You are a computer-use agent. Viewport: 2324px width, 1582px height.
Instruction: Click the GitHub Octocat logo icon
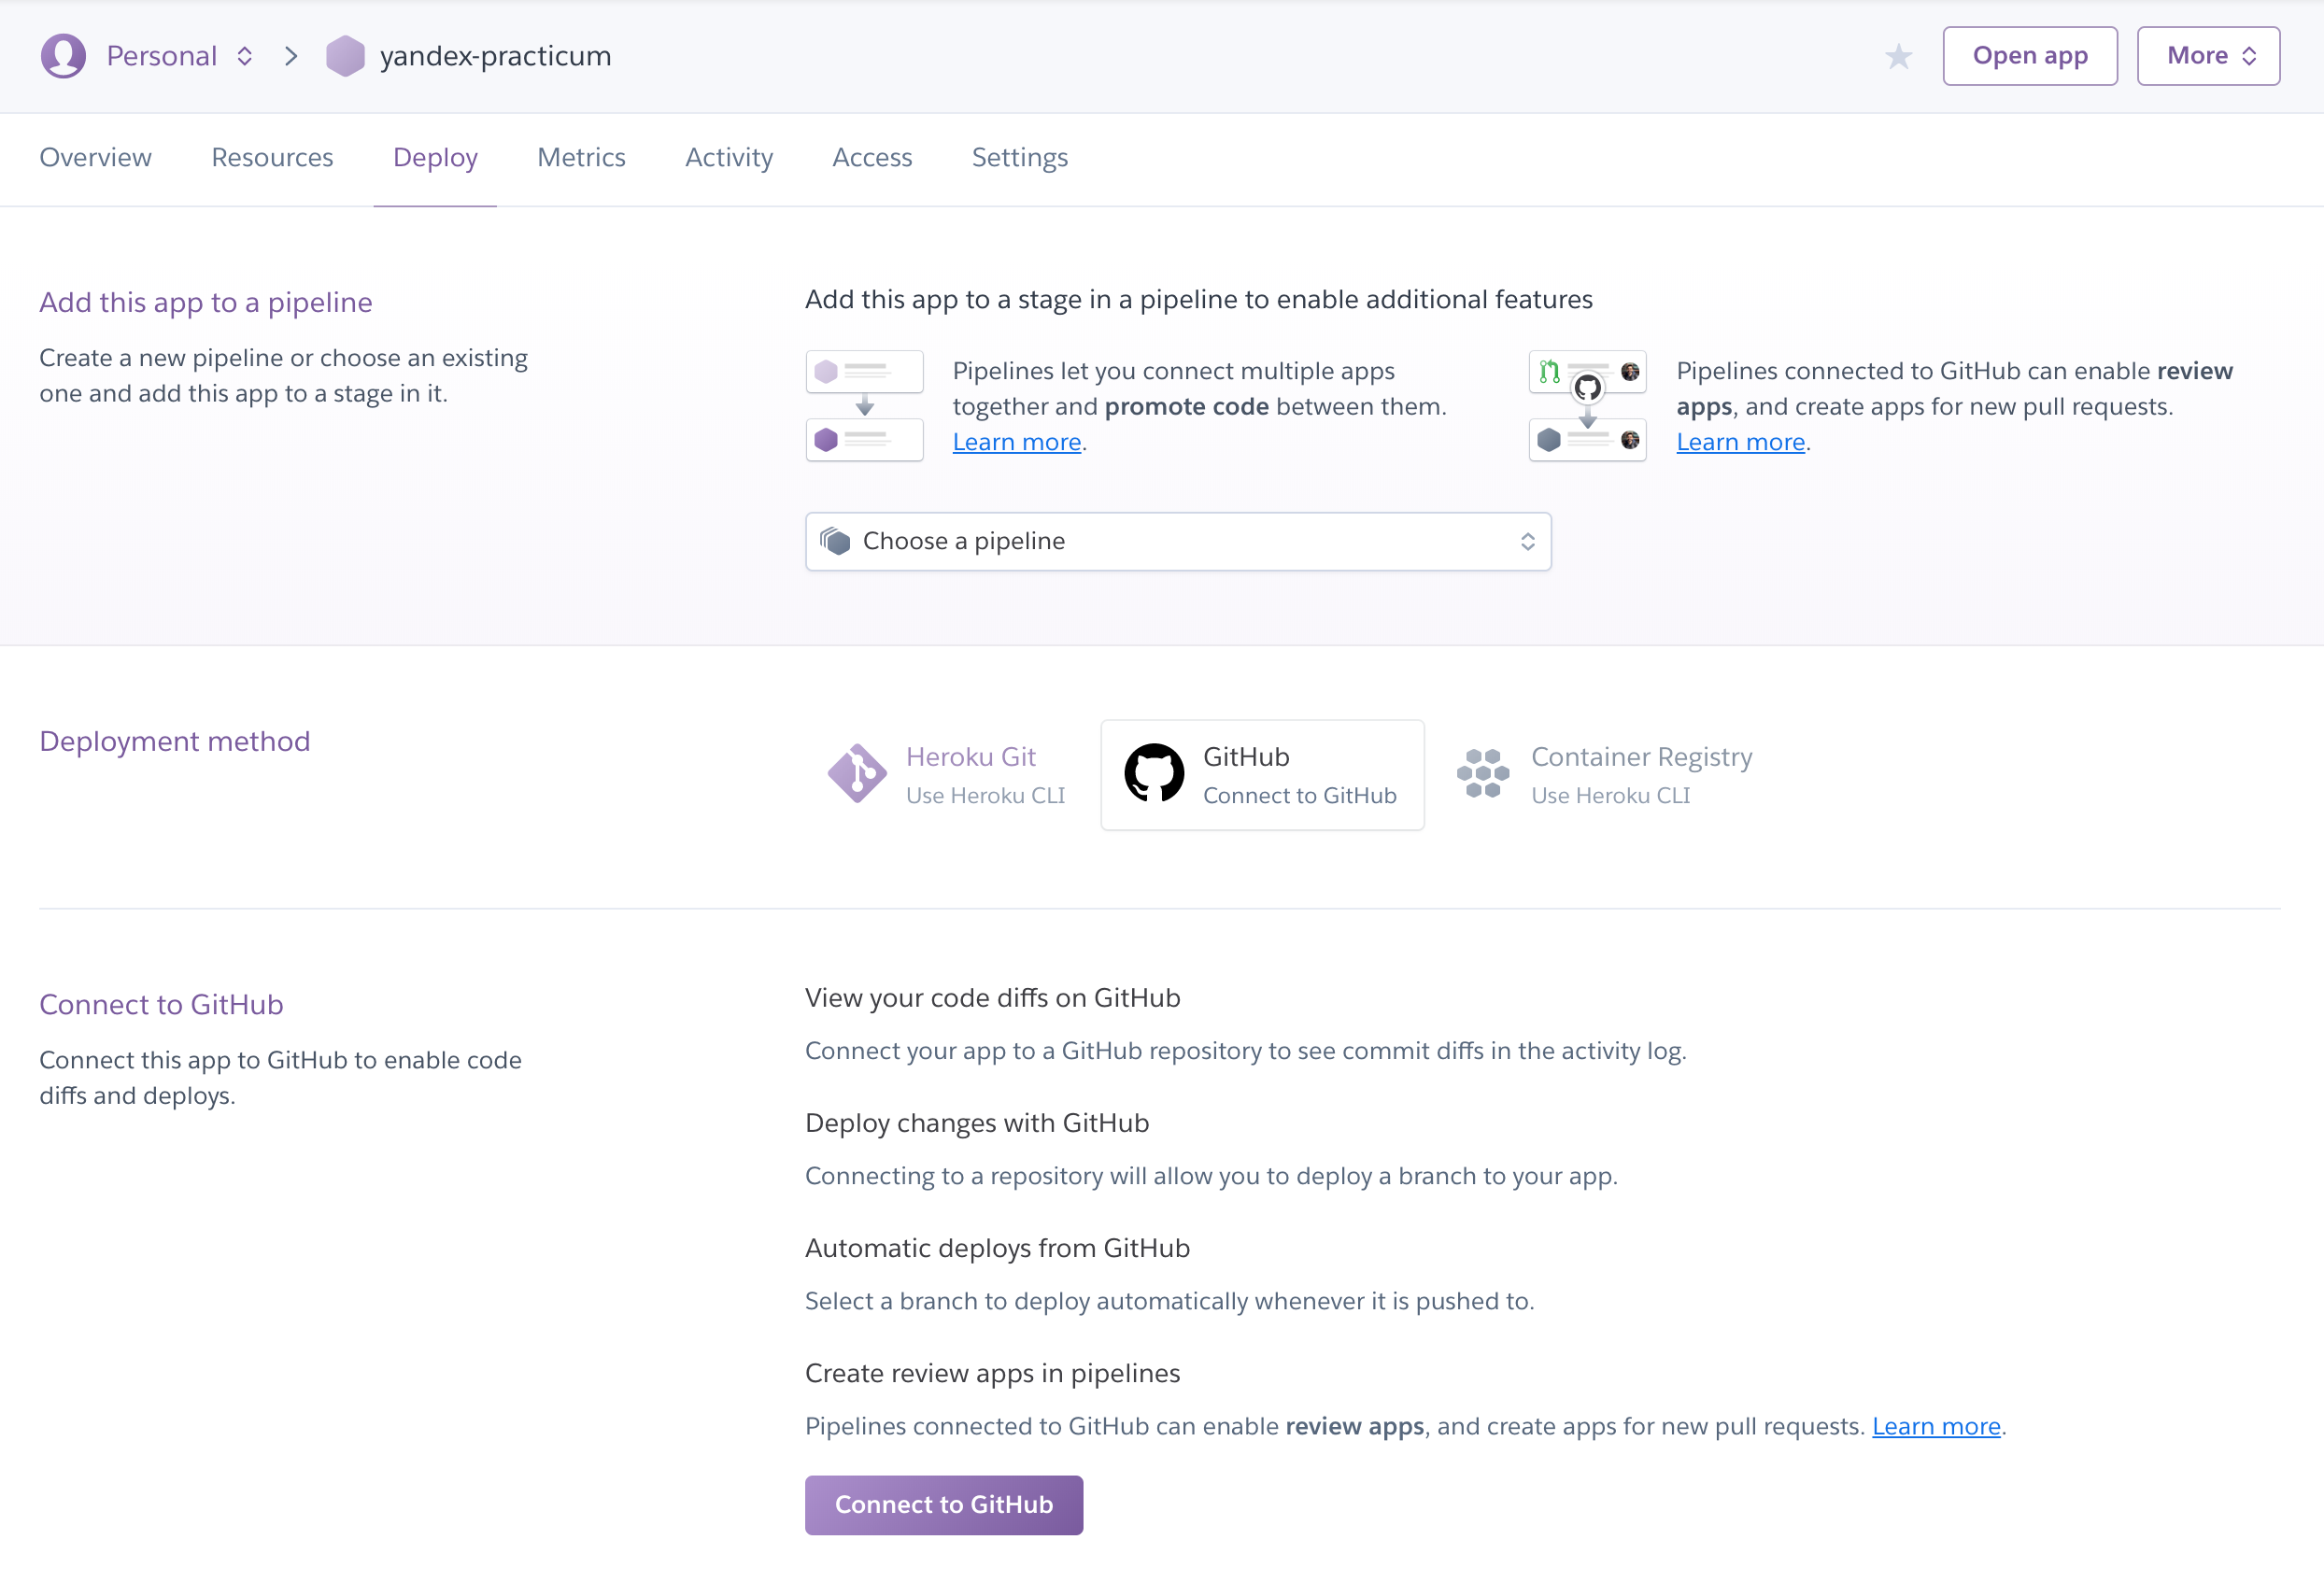tap(1154, 773)
